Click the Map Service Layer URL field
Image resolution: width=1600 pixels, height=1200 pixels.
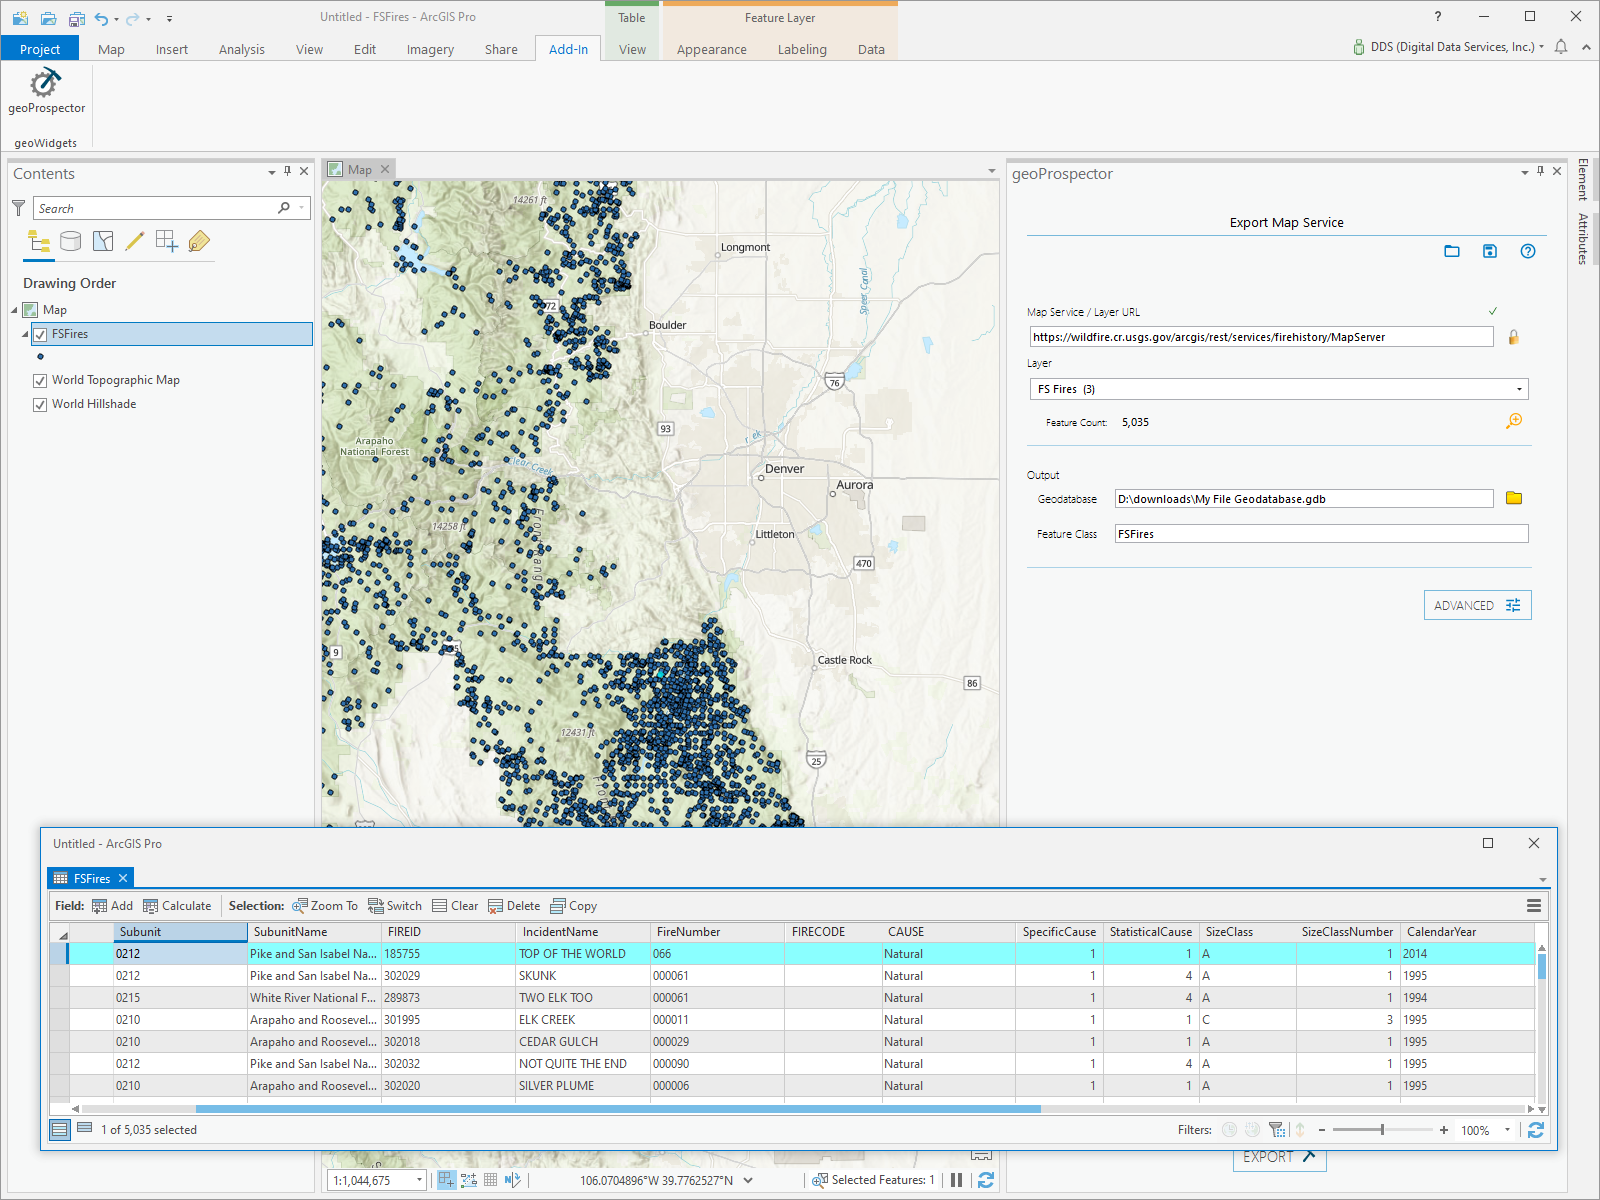[1262, 337]
